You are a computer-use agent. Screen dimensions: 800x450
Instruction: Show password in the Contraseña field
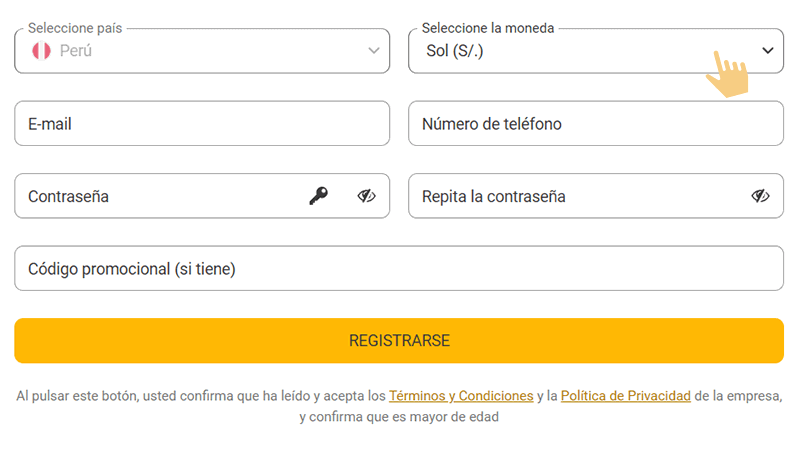click(x=367, y=196)
